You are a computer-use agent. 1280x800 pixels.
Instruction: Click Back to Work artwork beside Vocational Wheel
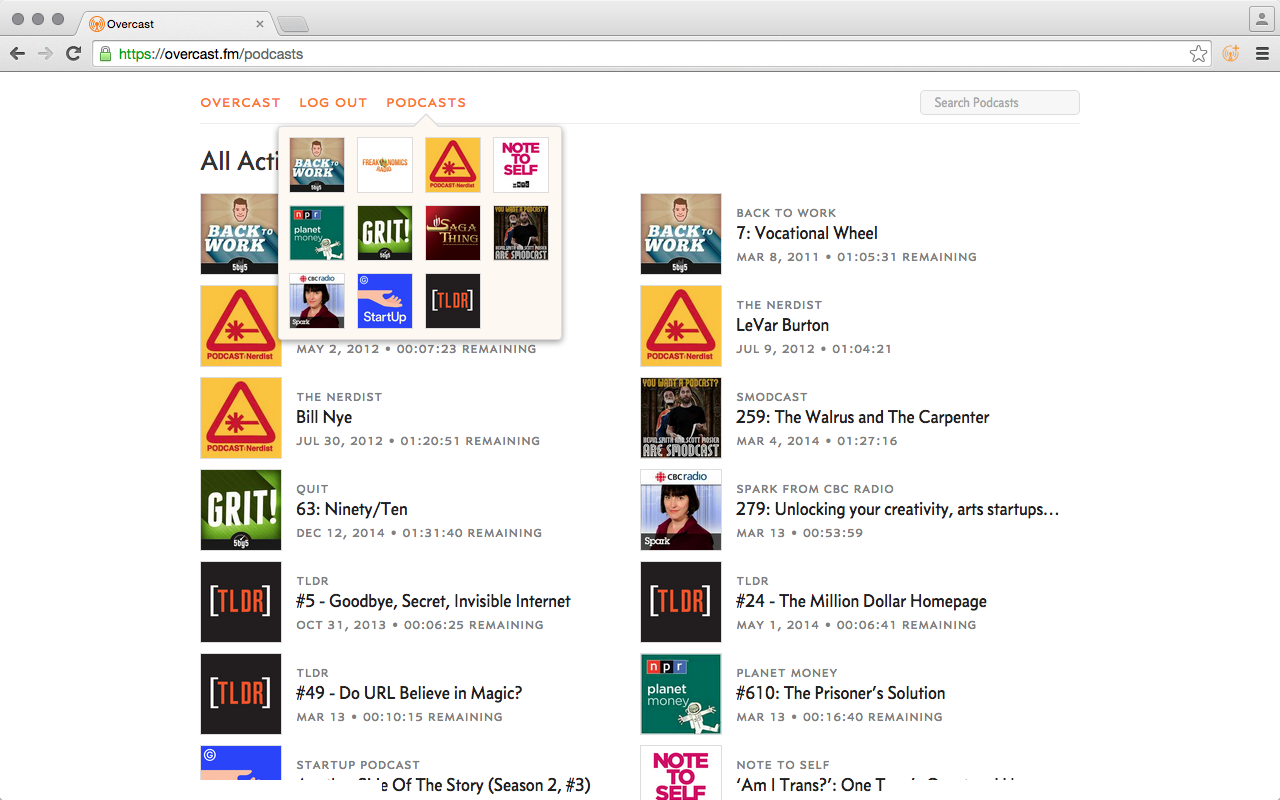681,234
